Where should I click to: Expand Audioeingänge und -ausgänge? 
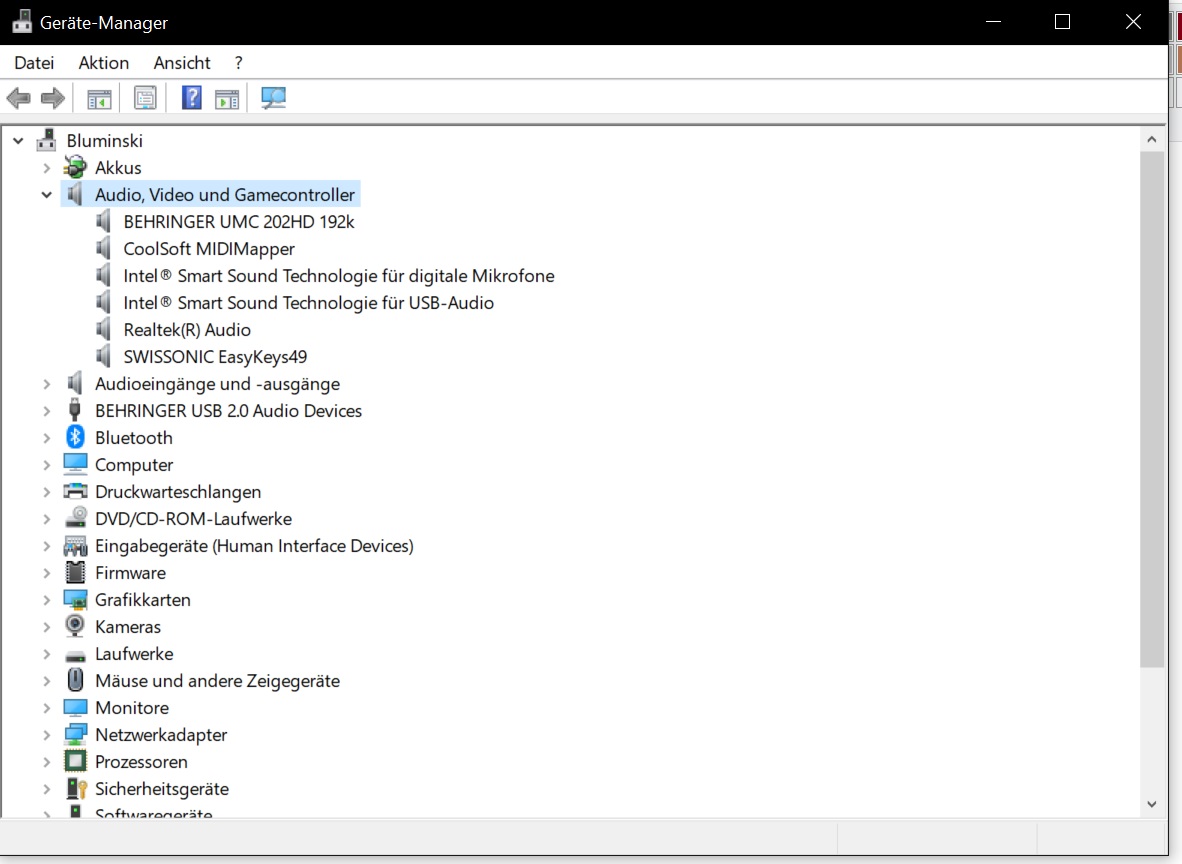[x=47, y=384]
